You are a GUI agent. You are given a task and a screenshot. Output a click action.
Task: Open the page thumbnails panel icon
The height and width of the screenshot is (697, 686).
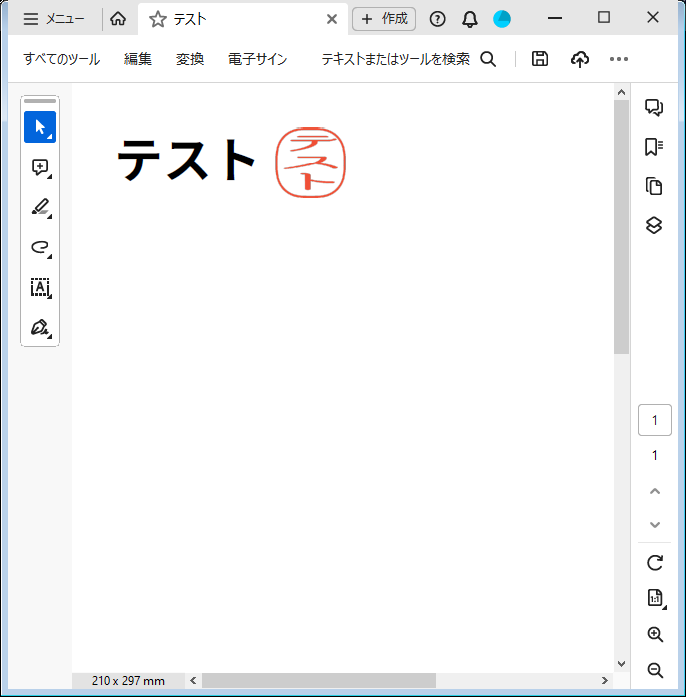click(654, 186)
